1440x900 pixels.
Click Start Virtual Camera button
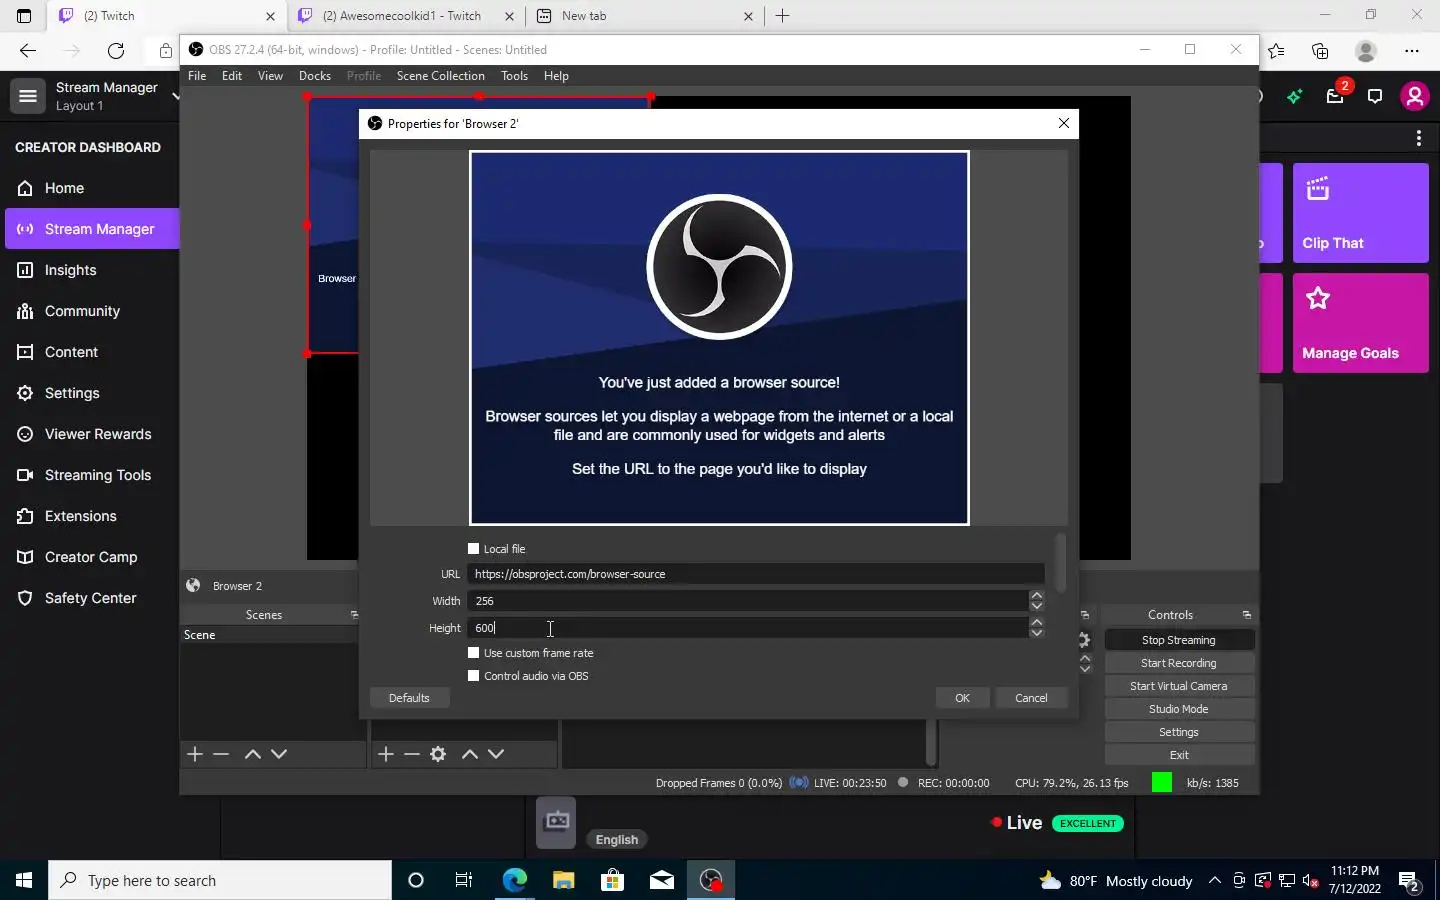[x=1179, y=686]
